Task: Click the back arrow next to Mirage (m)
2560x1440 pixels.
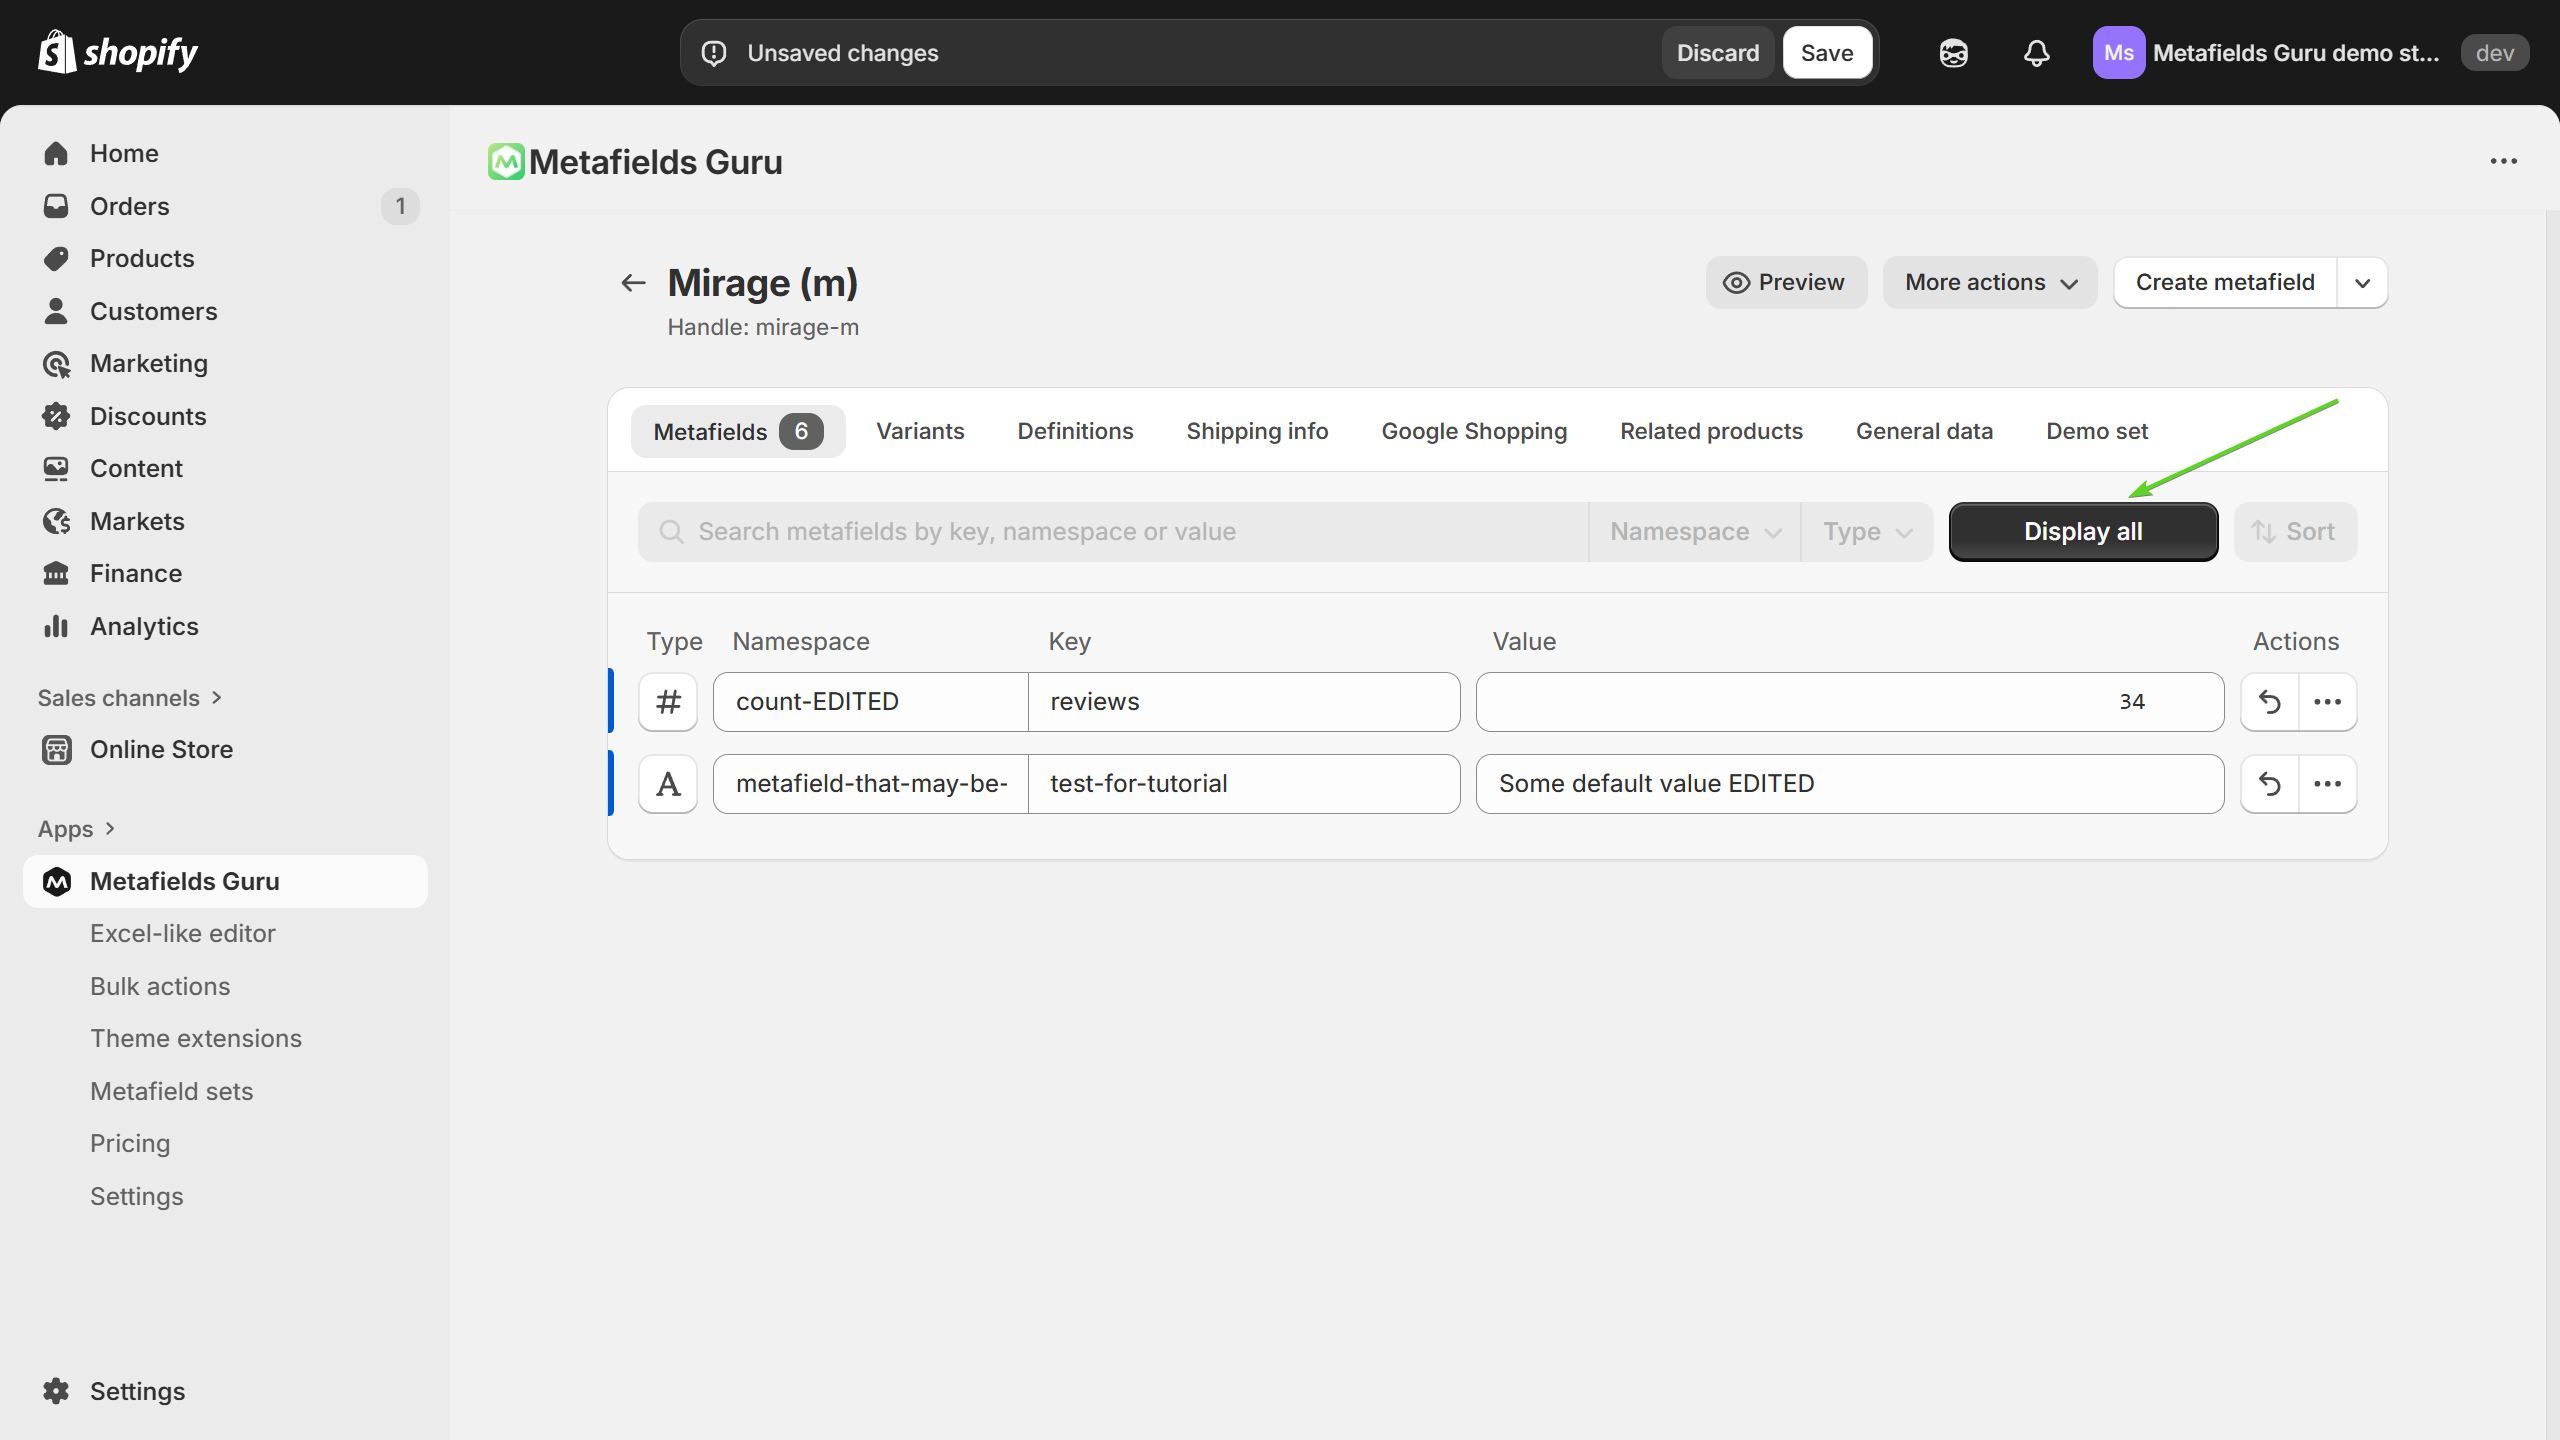Action: pyautogui.click(x=633, y=283)
